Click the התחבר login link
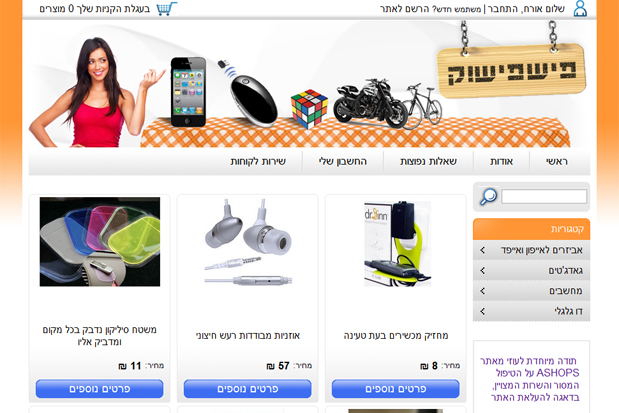This screenshot has height=413, width=619. (x=502, y=9)
